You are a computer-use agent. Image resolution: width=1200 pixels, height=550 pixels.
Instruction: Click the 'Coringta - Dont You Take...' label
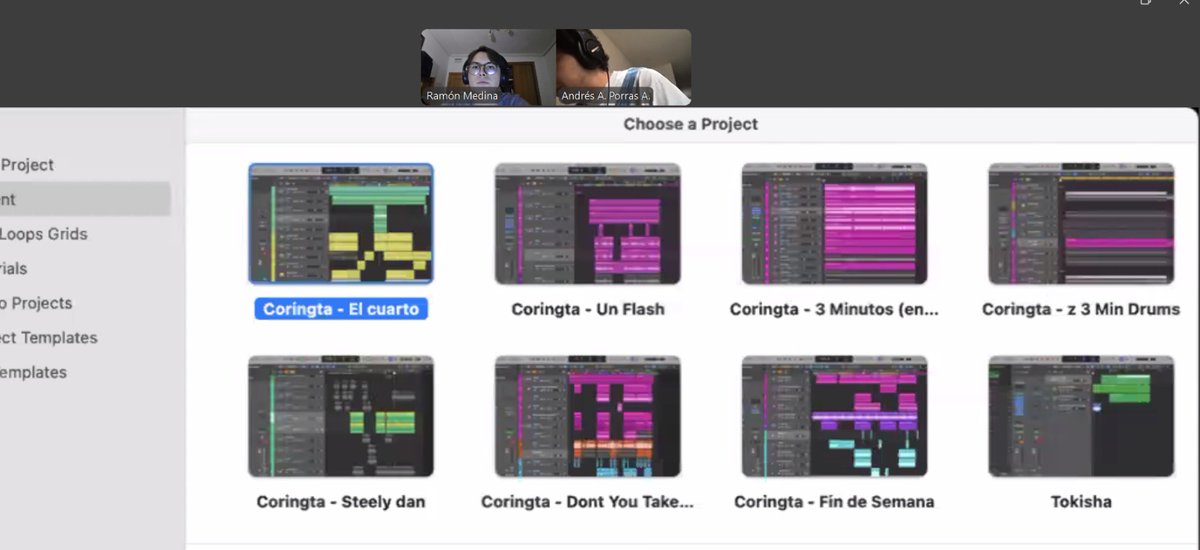click(x=587, y=502)
